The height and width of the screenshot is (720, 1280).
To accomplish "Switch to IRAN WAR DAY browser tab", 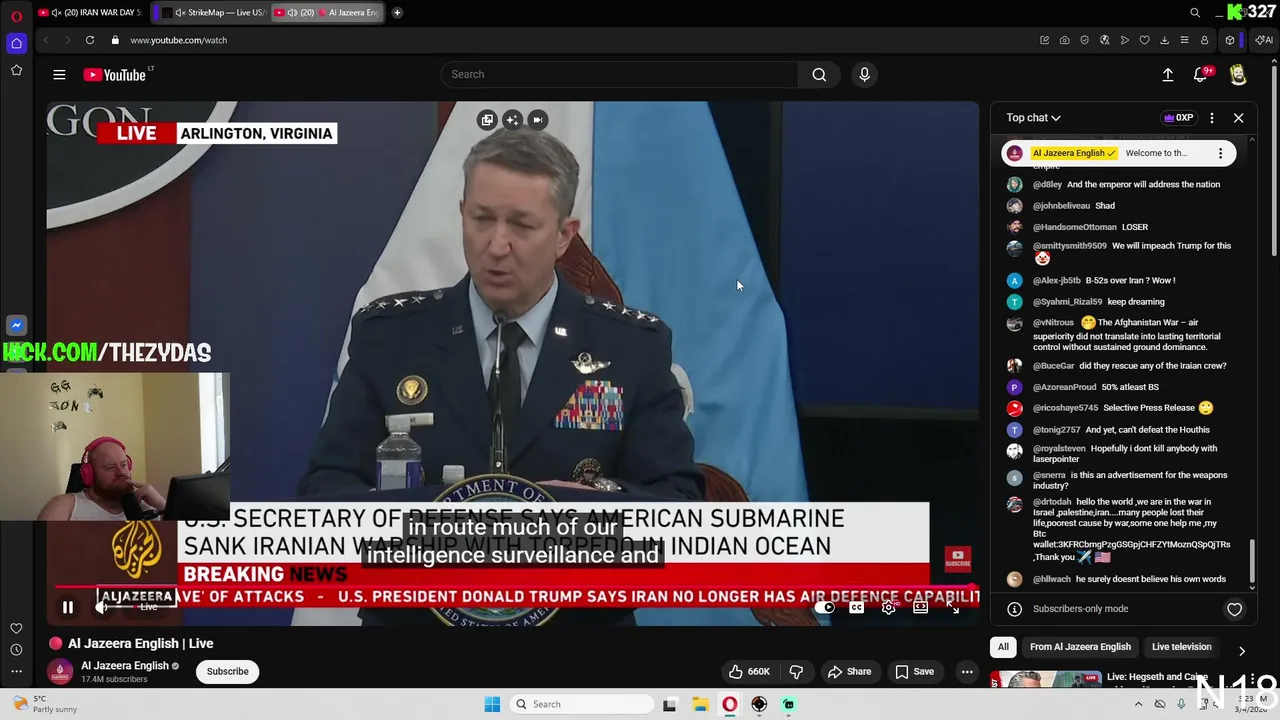I will pos(90,13).
